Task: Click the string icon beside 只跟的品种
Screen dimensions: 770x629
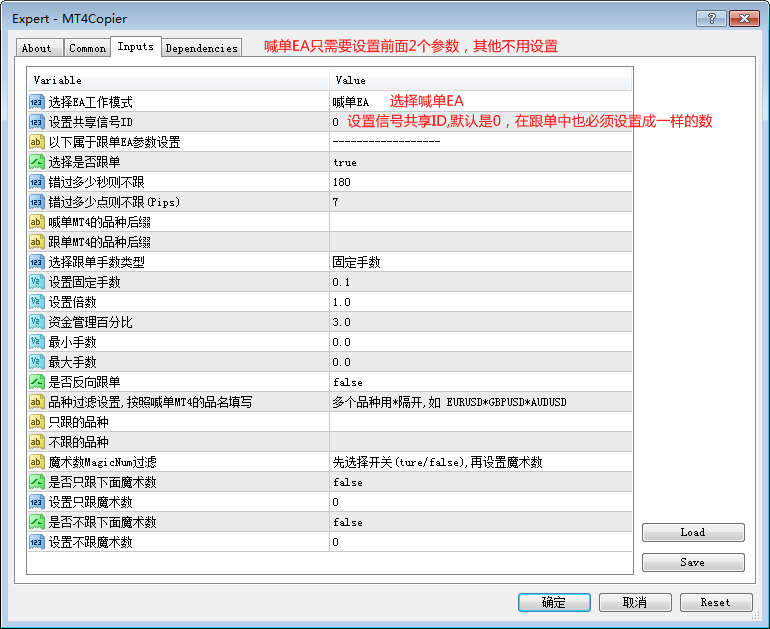Action: click(37, 422)
